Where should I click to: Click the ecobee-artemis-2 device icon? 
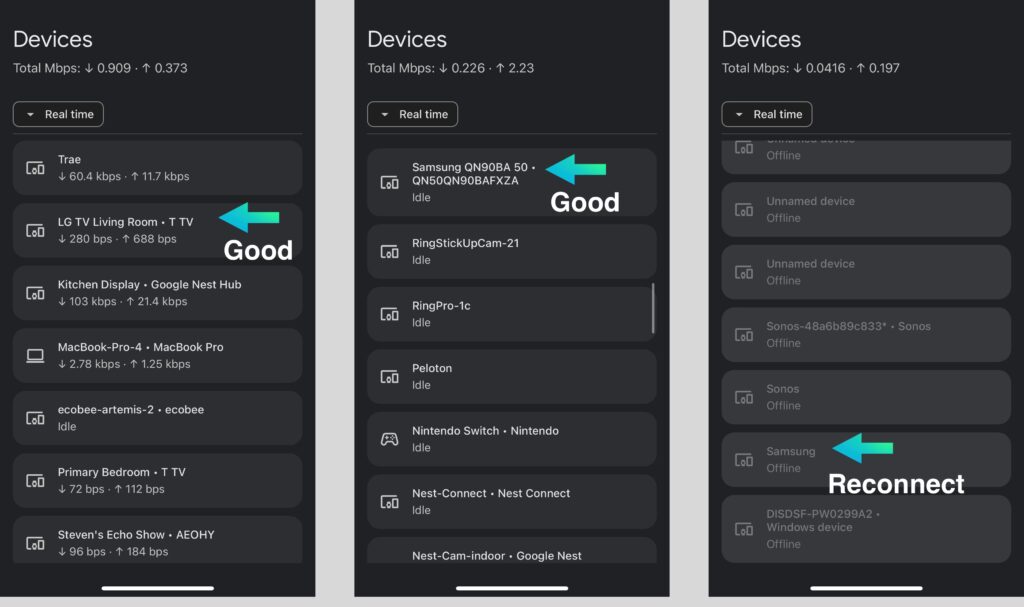35,418
